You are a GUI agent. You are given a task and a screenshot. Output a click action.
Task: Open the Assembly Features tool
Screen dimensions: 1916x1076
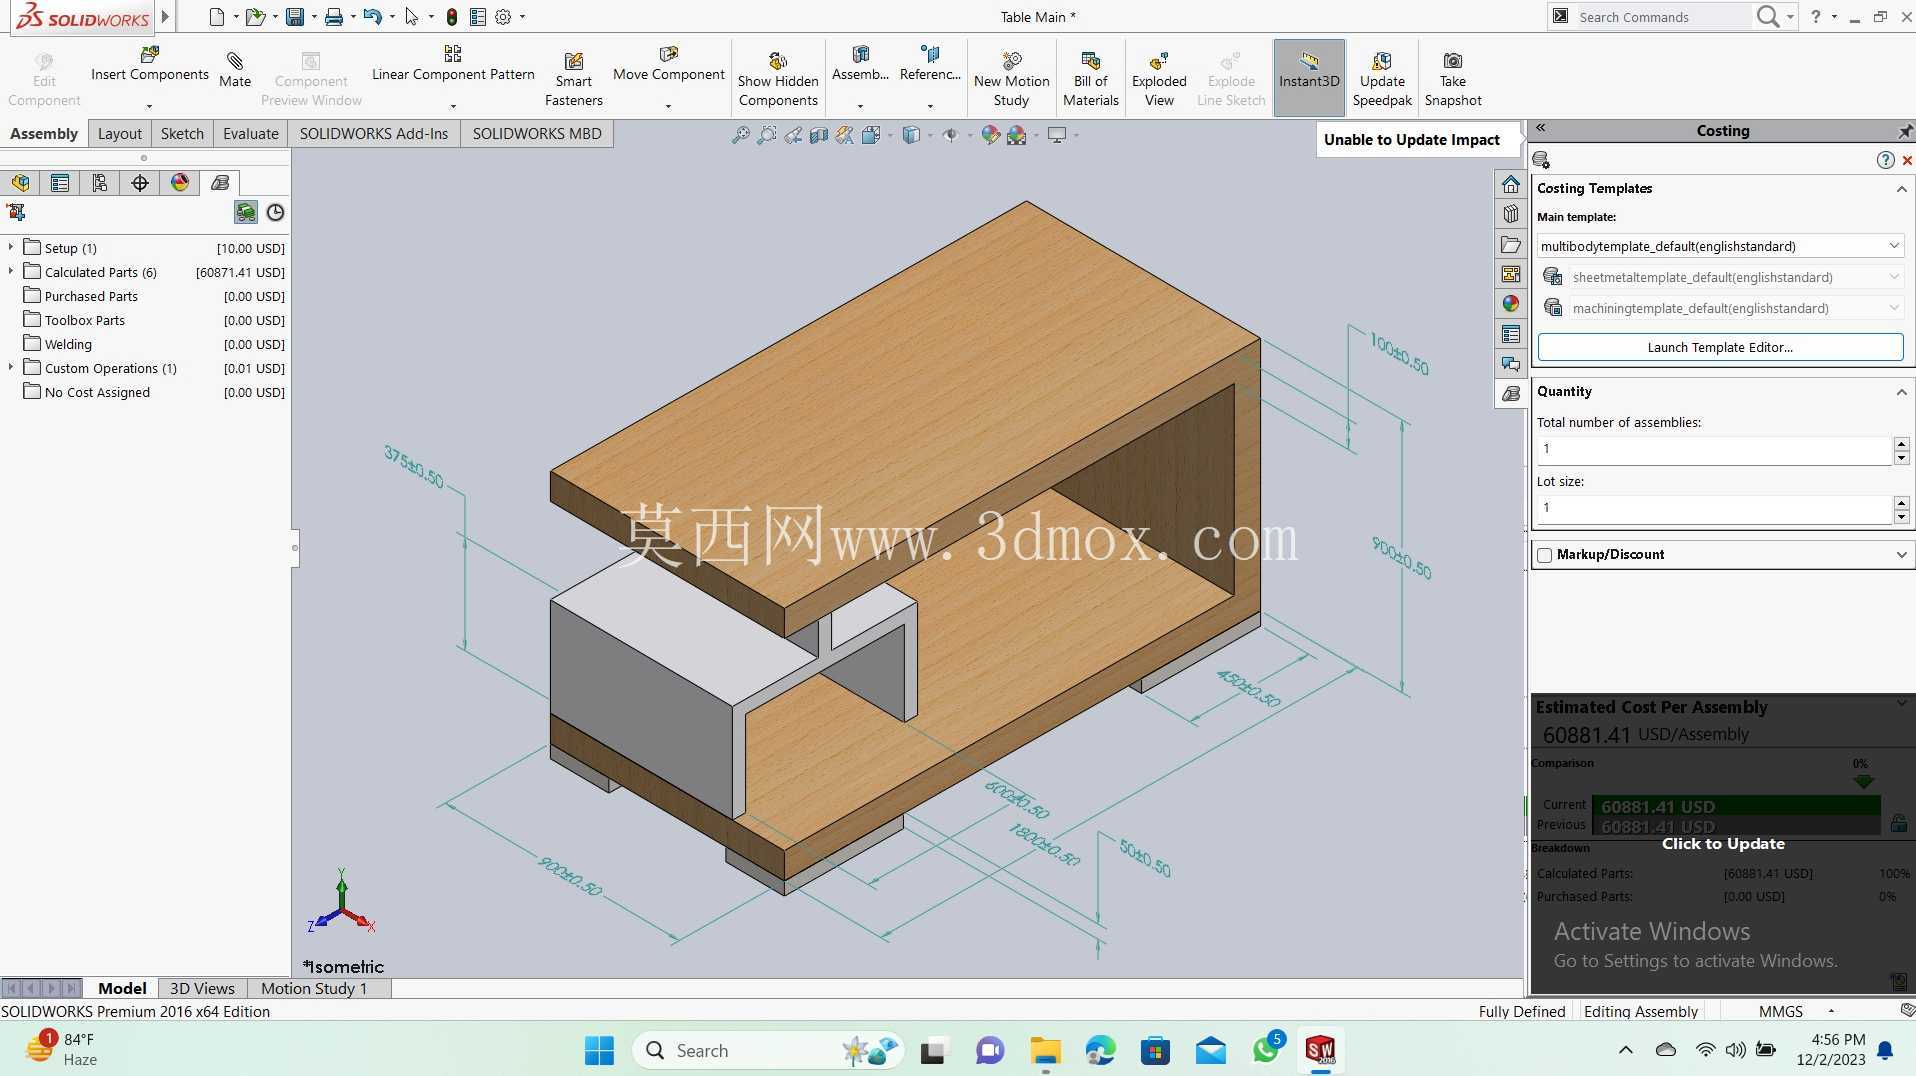[x=860, y=64]
